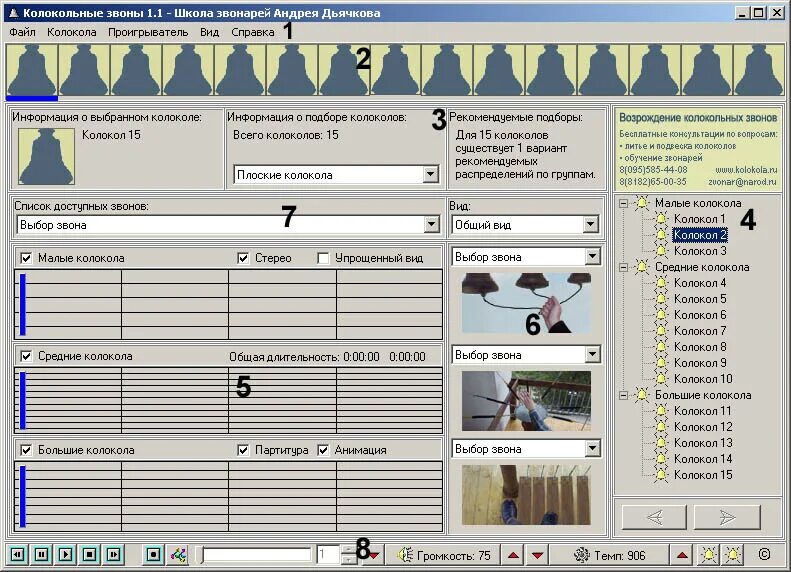
Task: Click the number field beside the slider
Action: 328,555
